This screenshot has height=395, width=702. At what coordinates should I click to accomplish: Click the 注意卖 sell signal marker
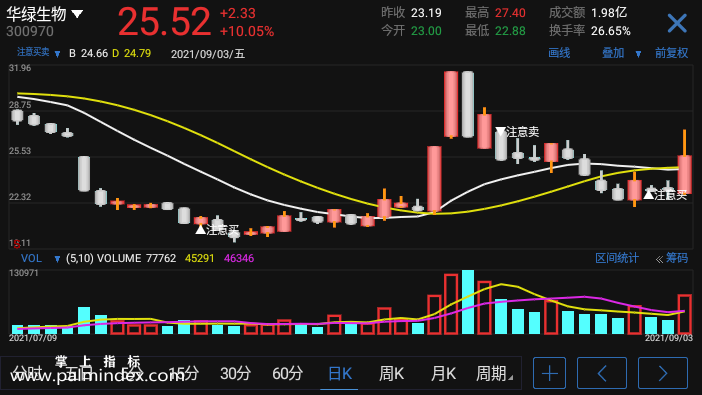[x=517, y=132]
